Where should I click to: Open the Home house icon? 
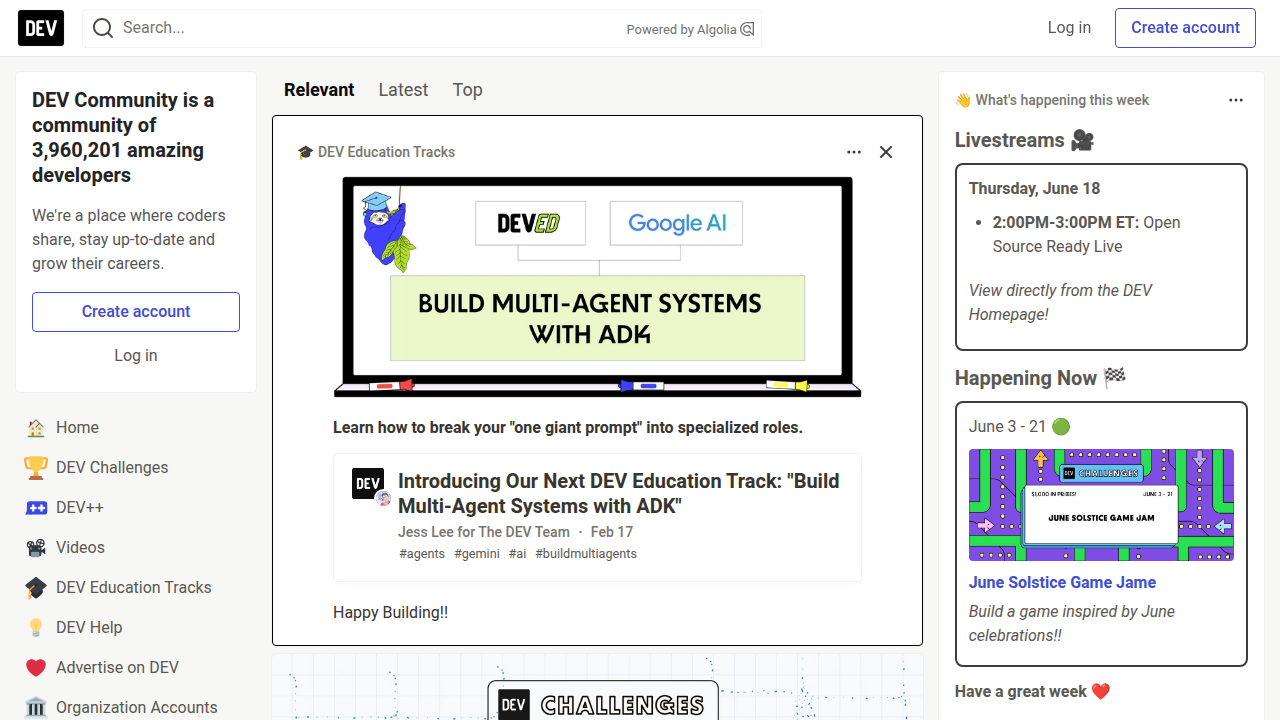(x=36, y=428)
